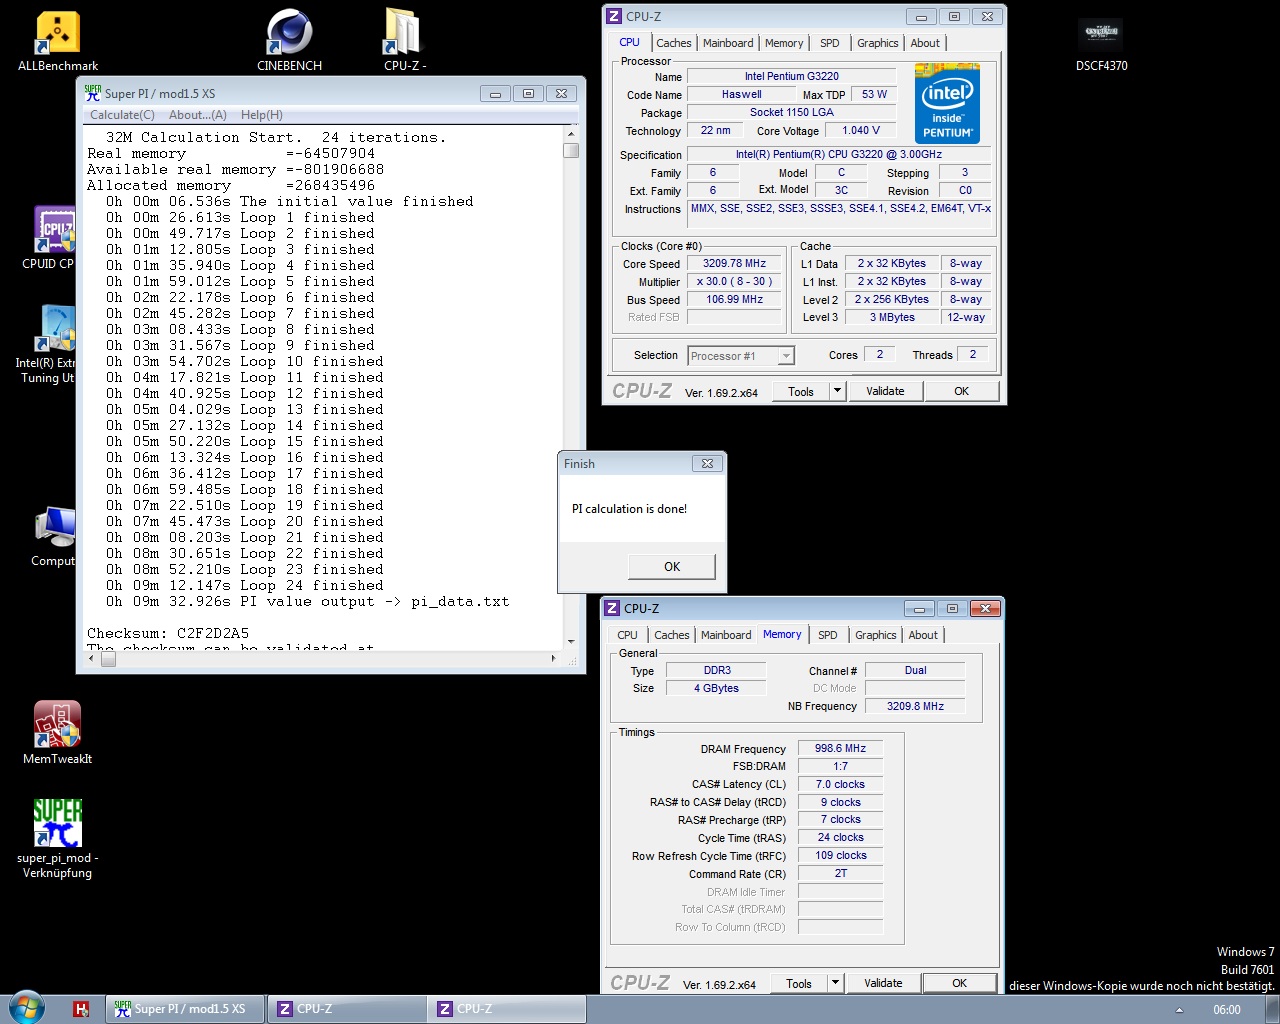Viewport: 1280px width, 1024px height.
Task: Close the Finish dialog with X
Action: [707, 464]
